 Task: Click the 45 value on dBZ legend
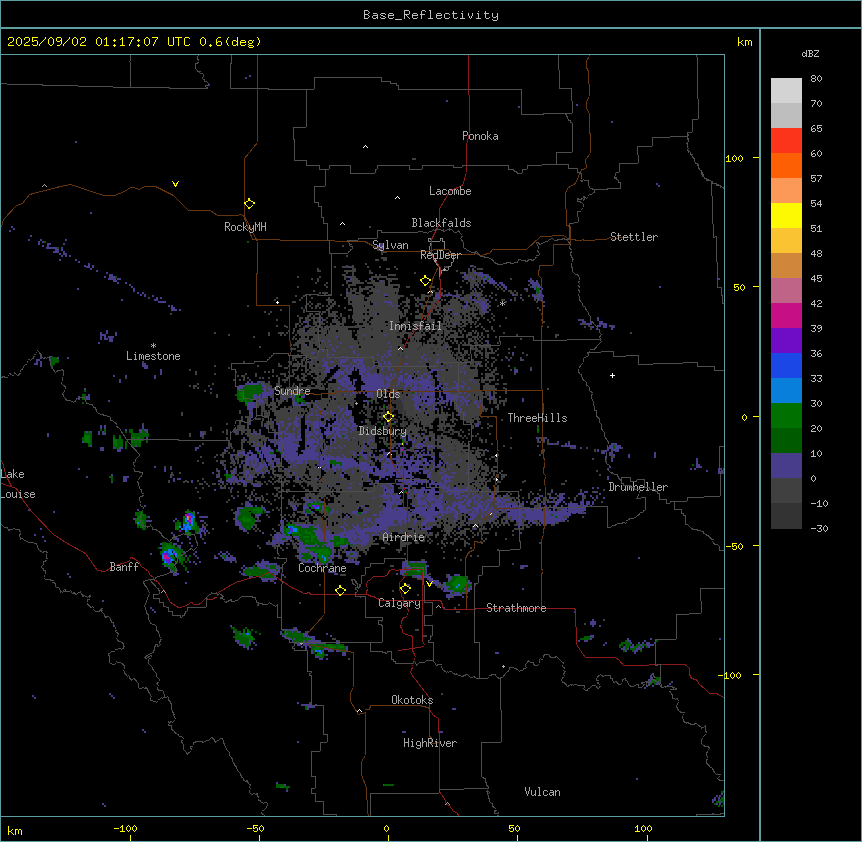(816, 279)
